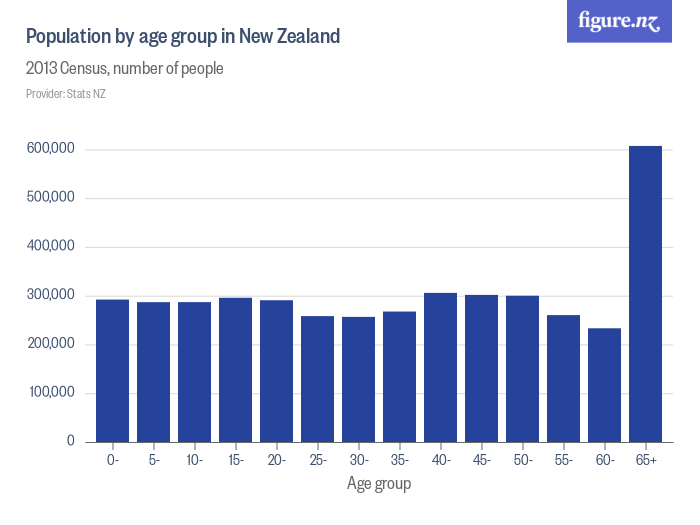Click the 45- age group bar
700x525 pixels.
click(481, 368)
